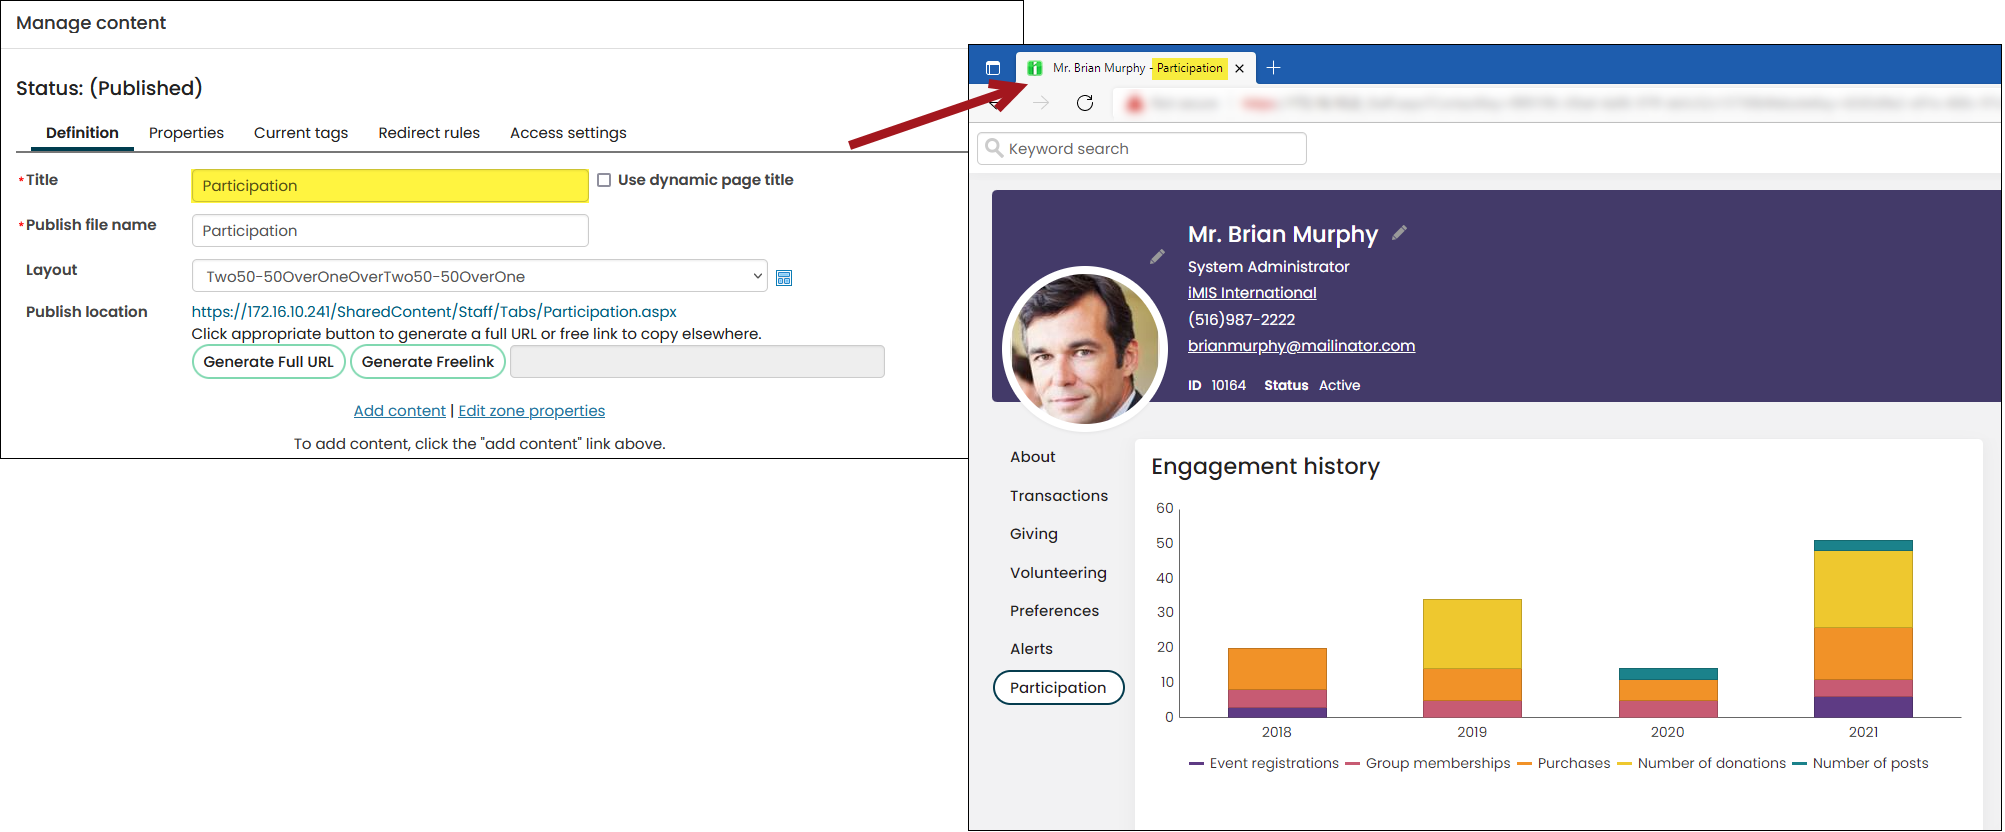Click the edit pencil next to Mr. Brian Murphy

(x=1399, y=233)
